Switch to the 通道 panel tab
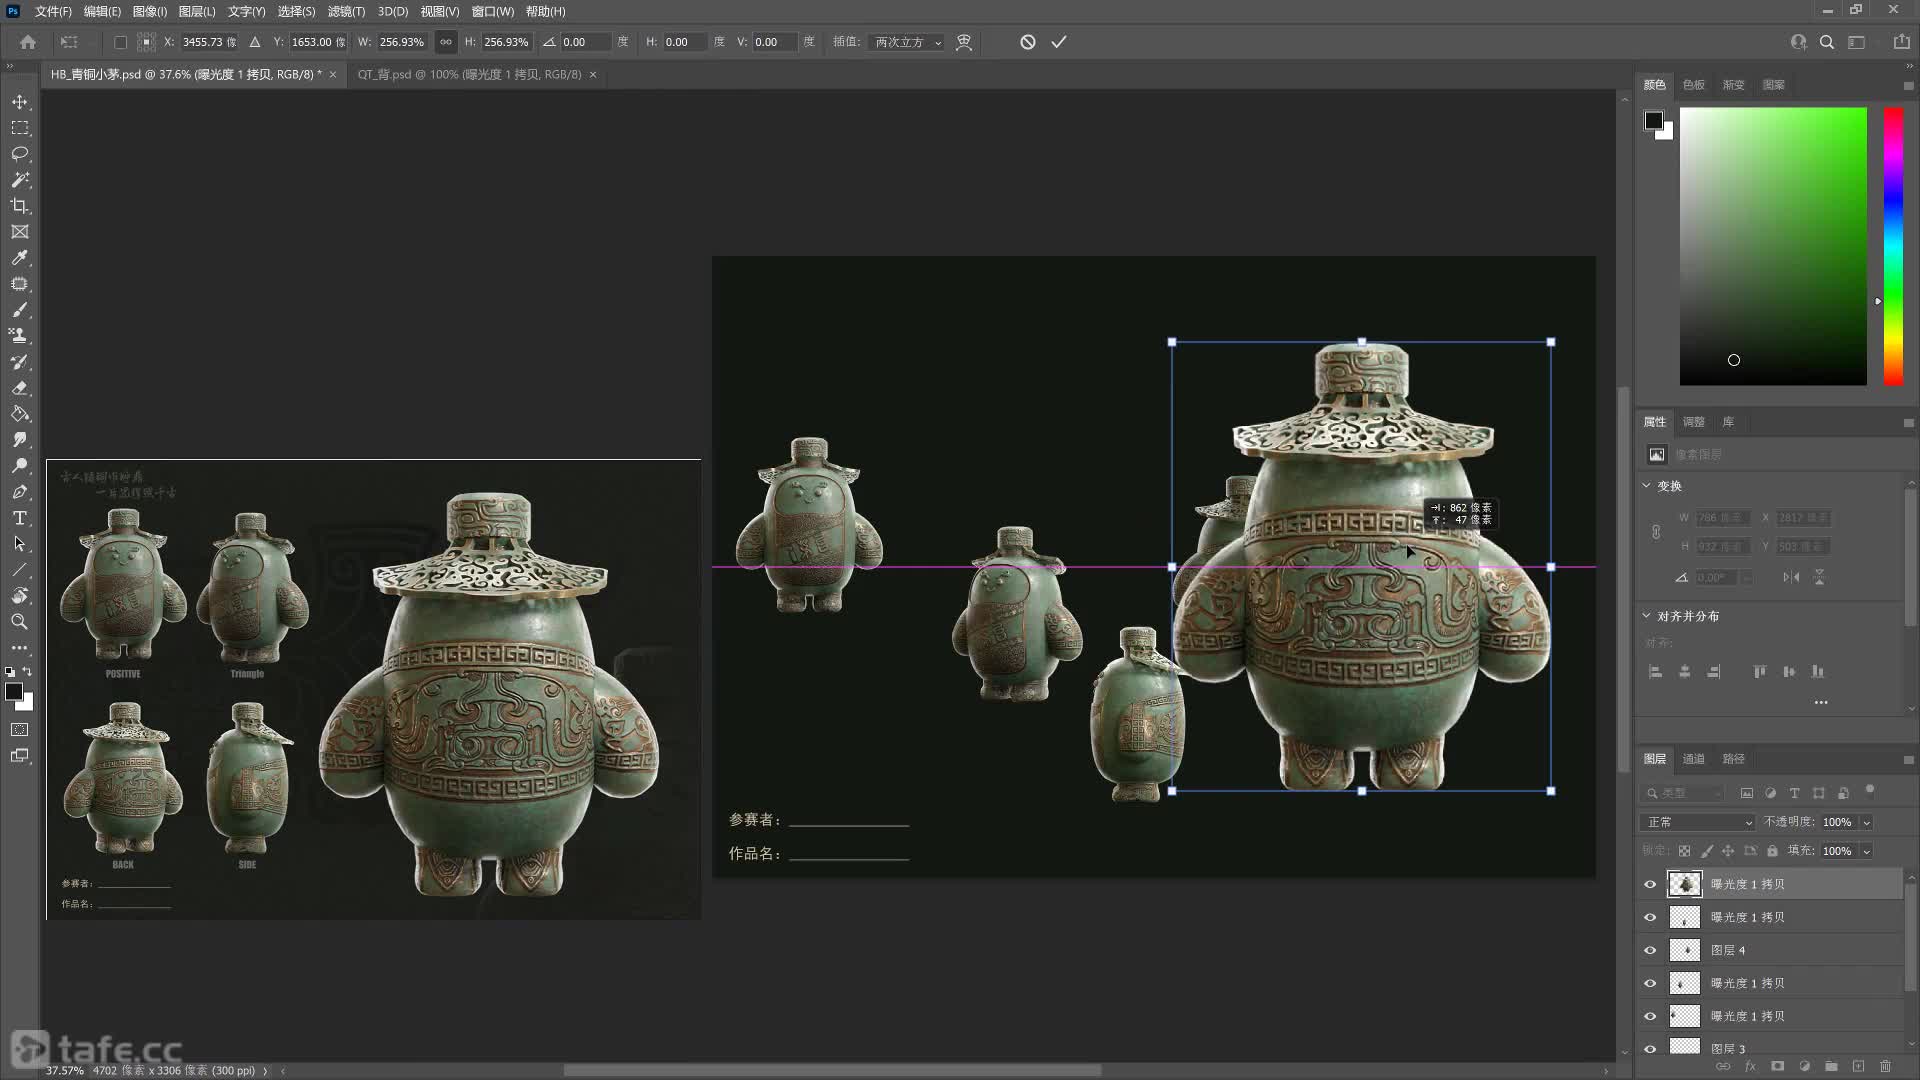Viewport: 1920px width, 1080px height. 1694,759
